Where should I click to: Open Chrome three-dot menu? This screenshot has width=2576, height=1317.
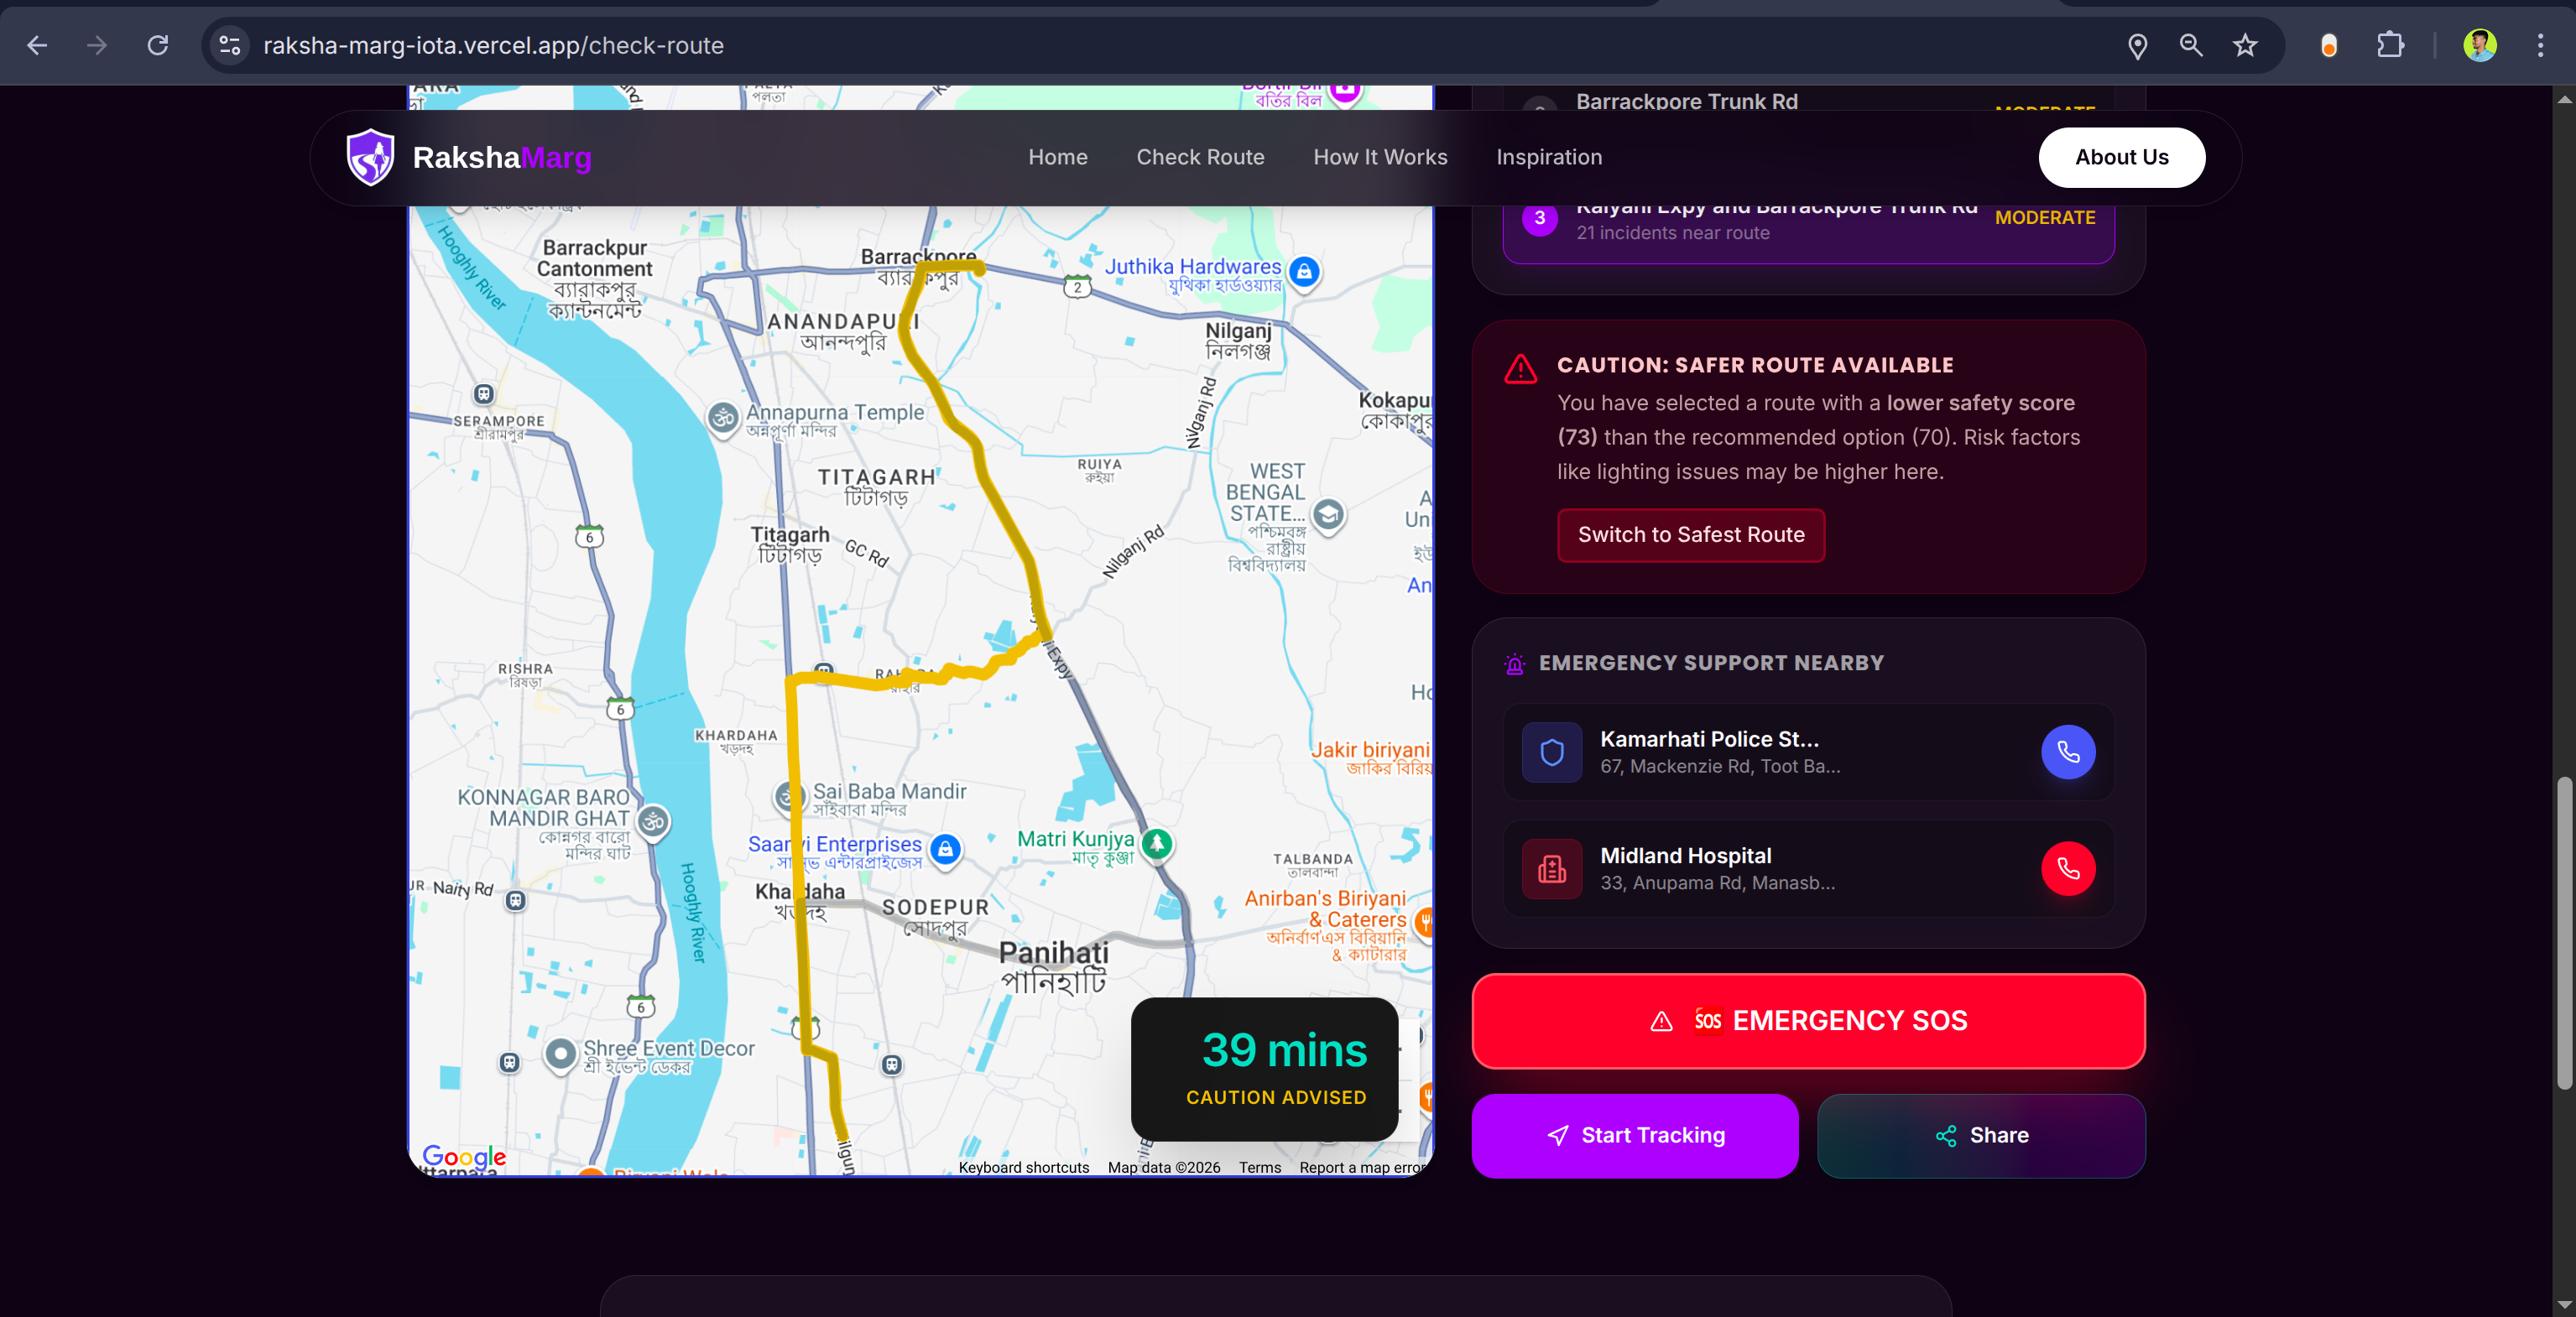point(2539,45)
